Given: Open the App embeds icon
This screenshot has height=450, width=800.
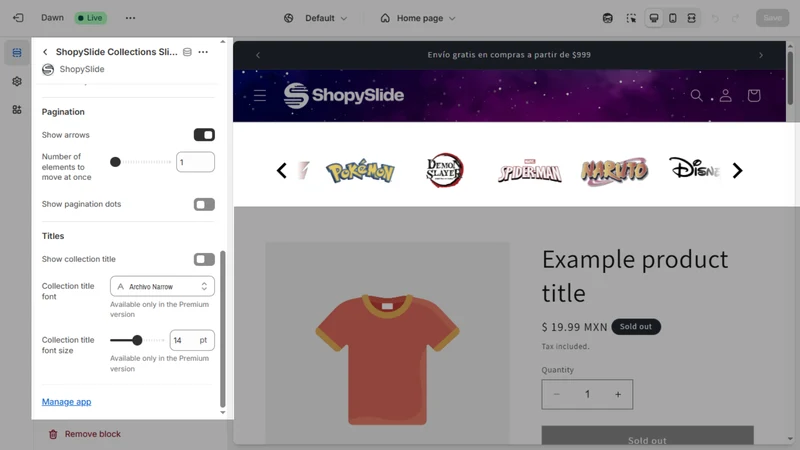Looking at the screenshot, I should click(17, 110).
